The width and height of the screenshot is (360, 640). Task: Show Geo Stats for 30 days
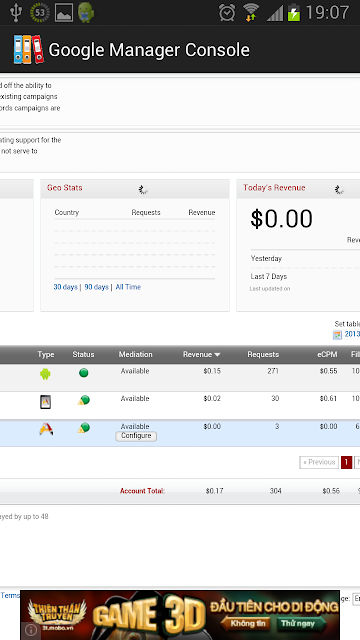click(65, 287)
